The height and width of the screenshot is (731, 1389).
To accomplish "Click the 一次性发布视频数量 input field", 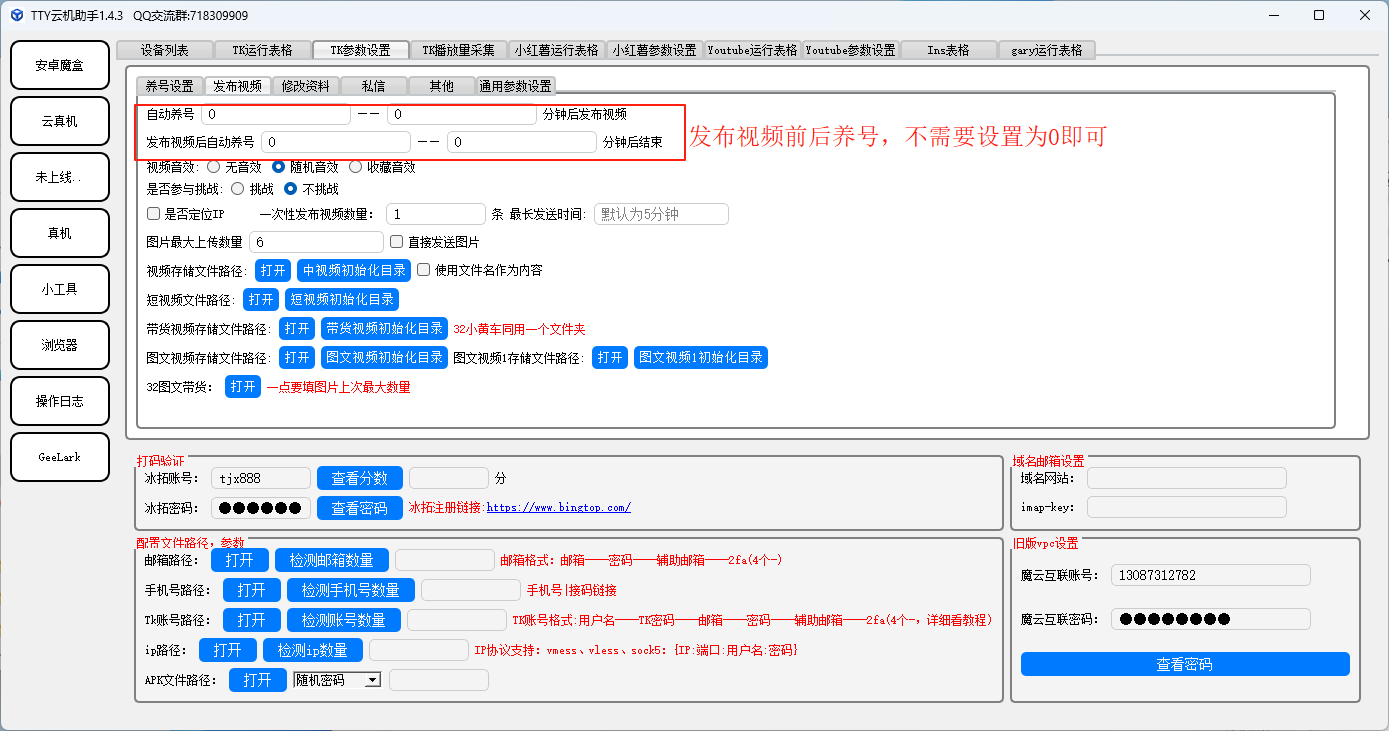I will click(x=436, y=214).
